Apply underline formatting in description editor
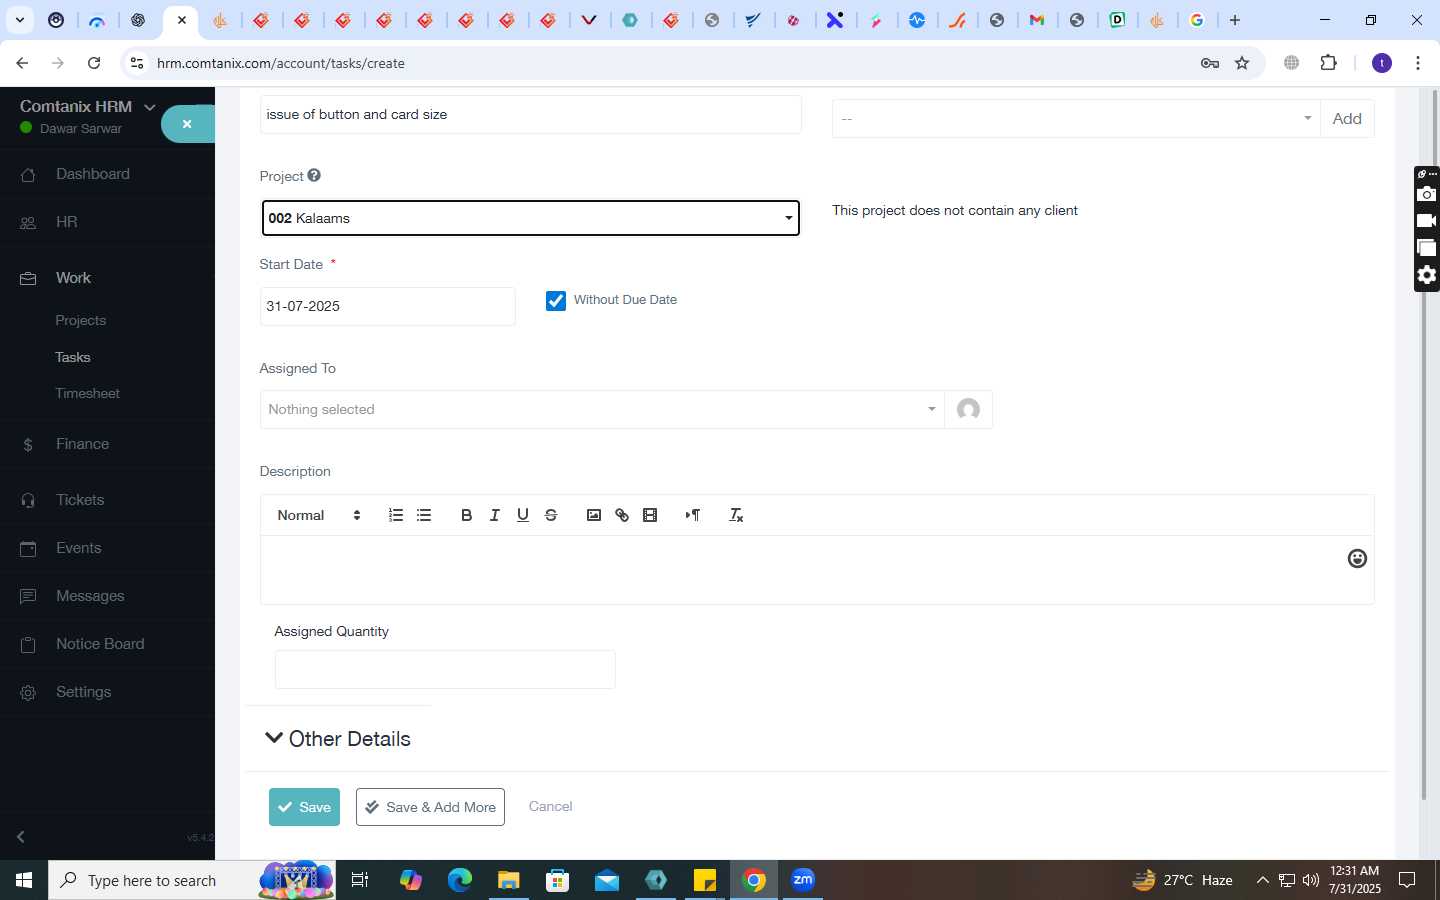This screenshot has width=1440, height=900. (x=522, y=515)
